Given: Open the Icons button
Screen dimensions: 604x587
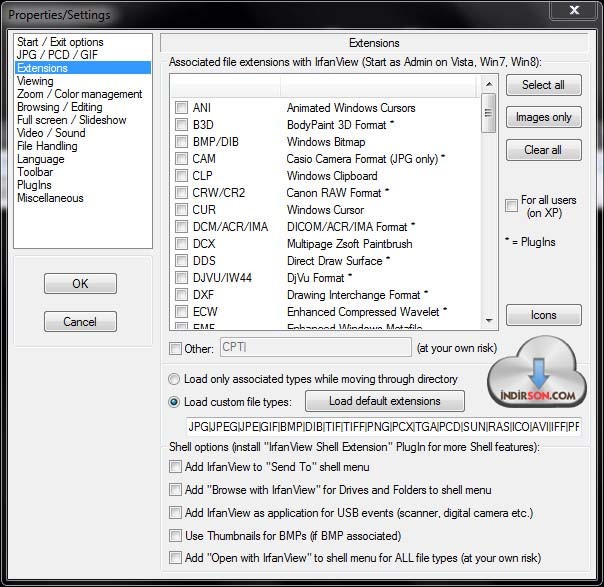Looking at the screenshot, I should (x=544, y=315).
